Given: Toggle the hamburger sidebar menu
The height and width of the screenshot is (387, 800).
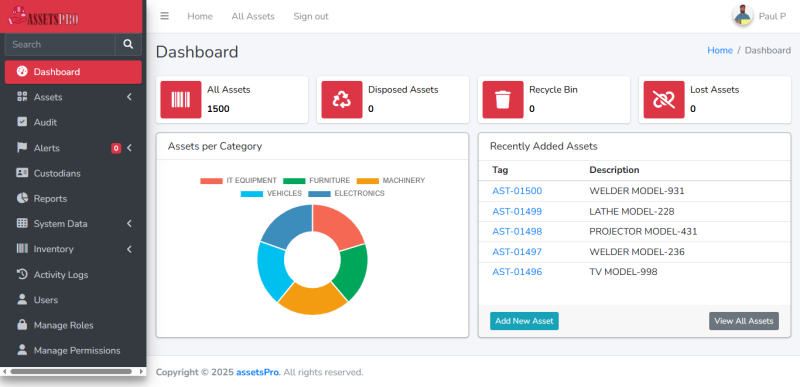Looking at the screenshot, I should (164, 16).
